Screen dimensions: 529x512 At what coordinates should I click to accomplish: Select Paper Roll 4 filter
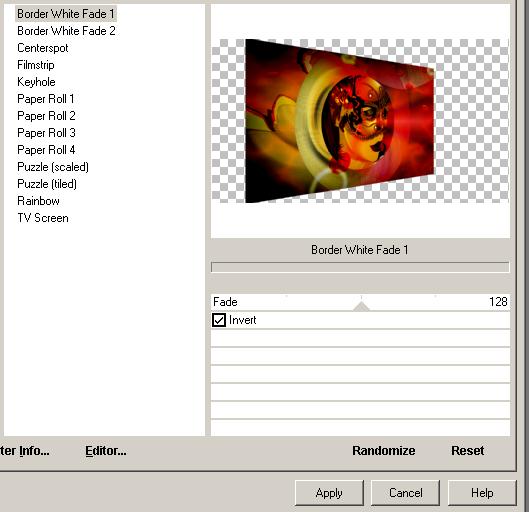(46, 150)
